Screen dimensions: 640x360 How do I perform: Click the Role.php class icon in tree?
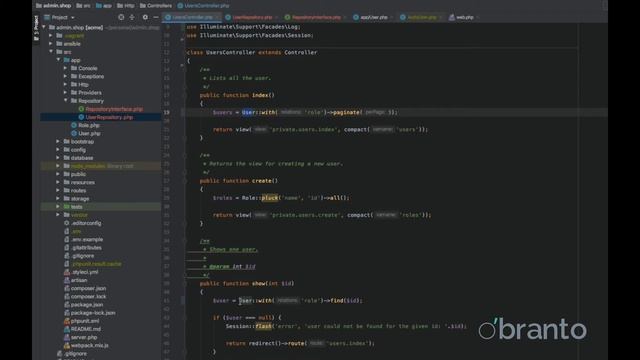tap(74, 125)
